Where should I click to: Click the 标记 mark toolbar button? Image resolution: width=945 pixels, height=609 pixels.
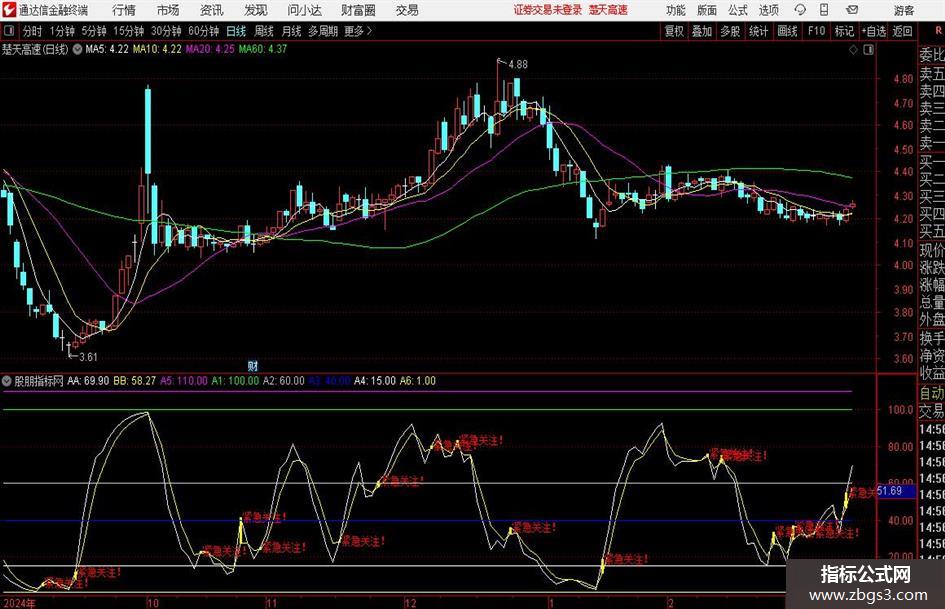(x=844, y=31)
